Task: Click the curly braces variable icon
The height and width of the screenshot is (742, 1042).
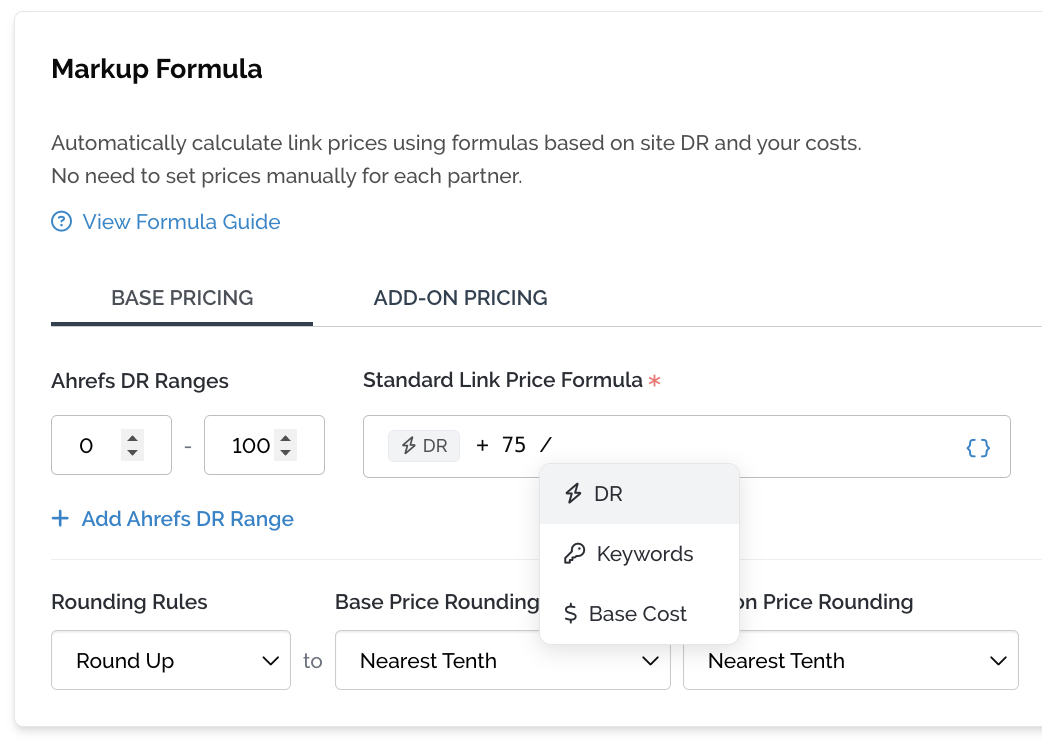Action: click(978, 447)
